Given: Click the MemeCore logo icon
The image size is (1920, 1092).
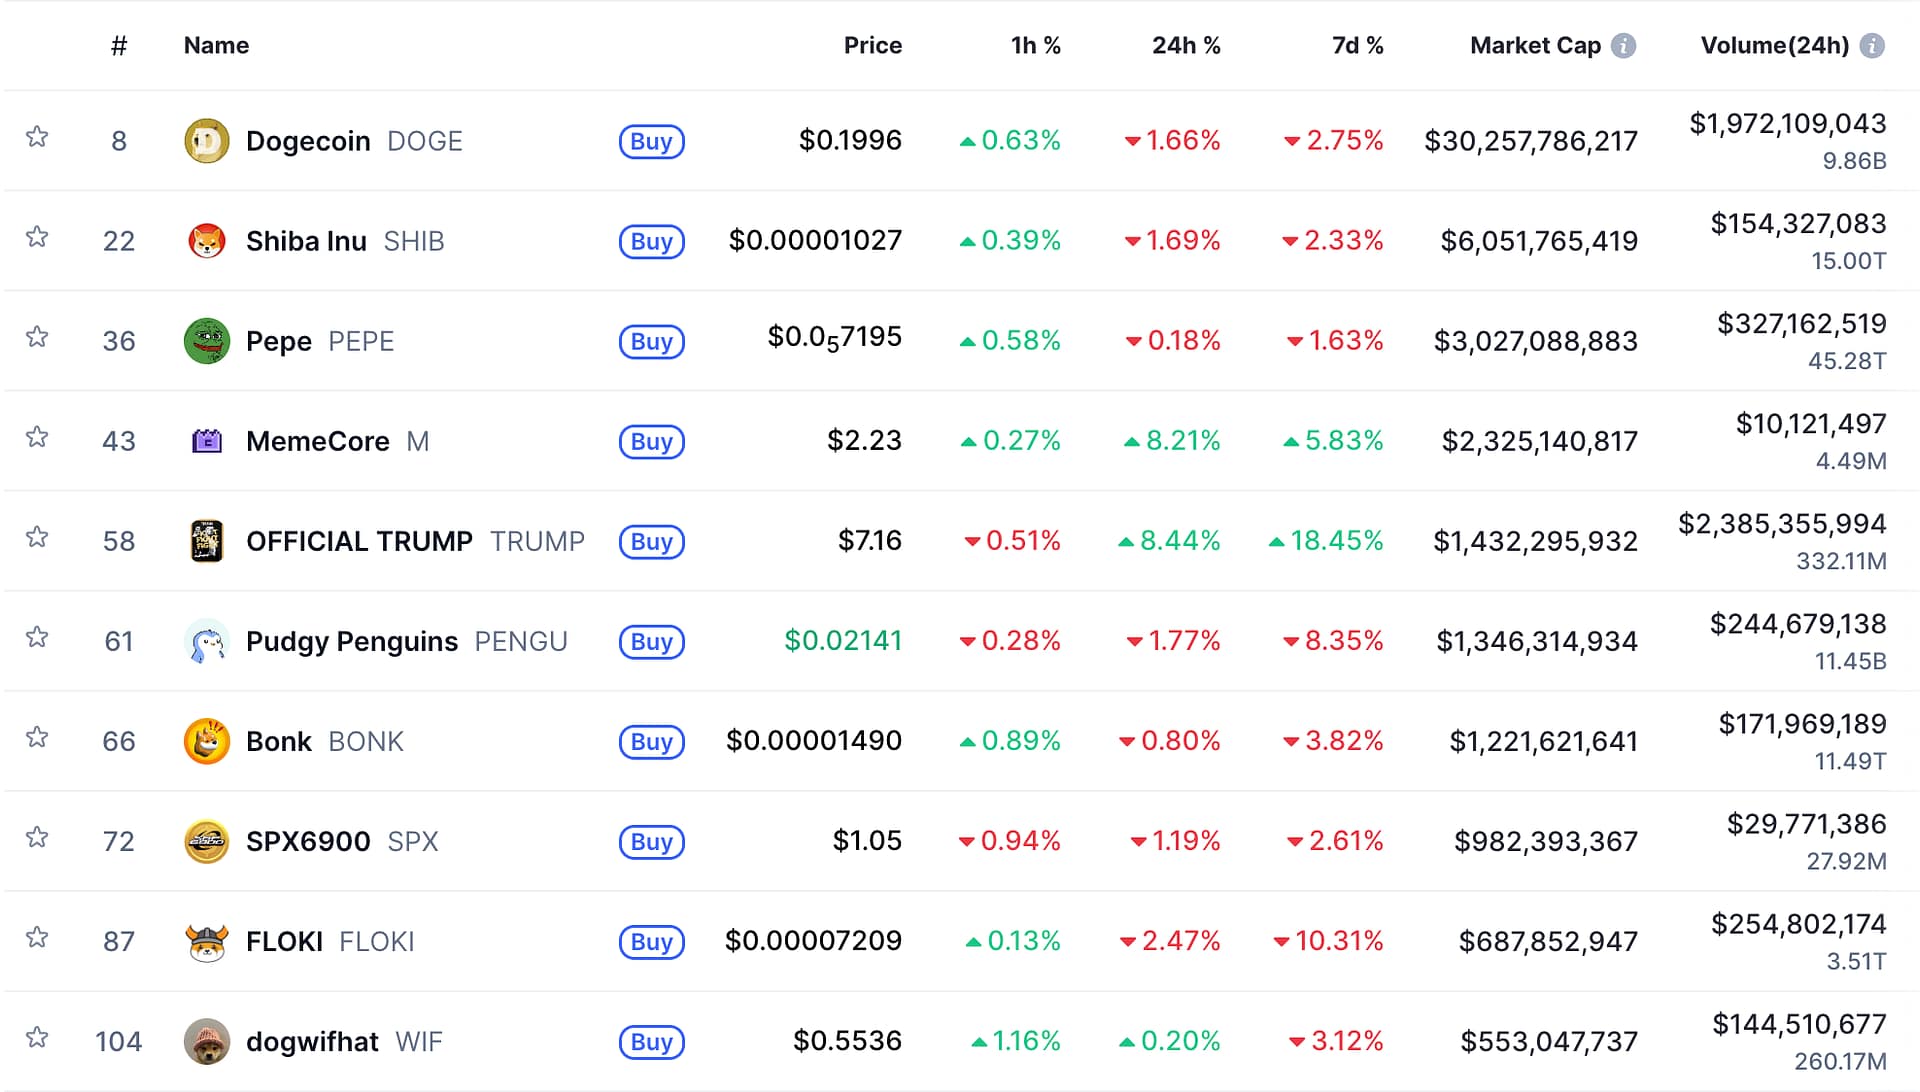Looking at the screenshot, I should pos(207,441).
